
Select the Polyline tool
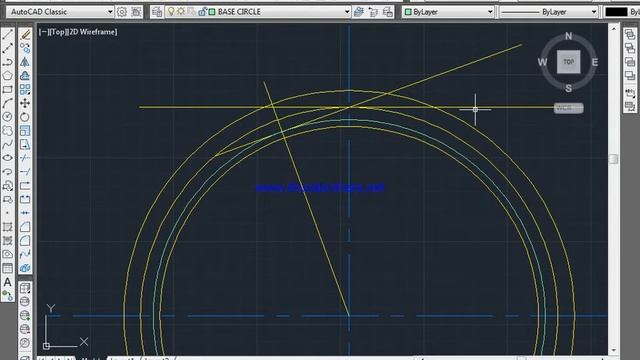coord(7,62)
